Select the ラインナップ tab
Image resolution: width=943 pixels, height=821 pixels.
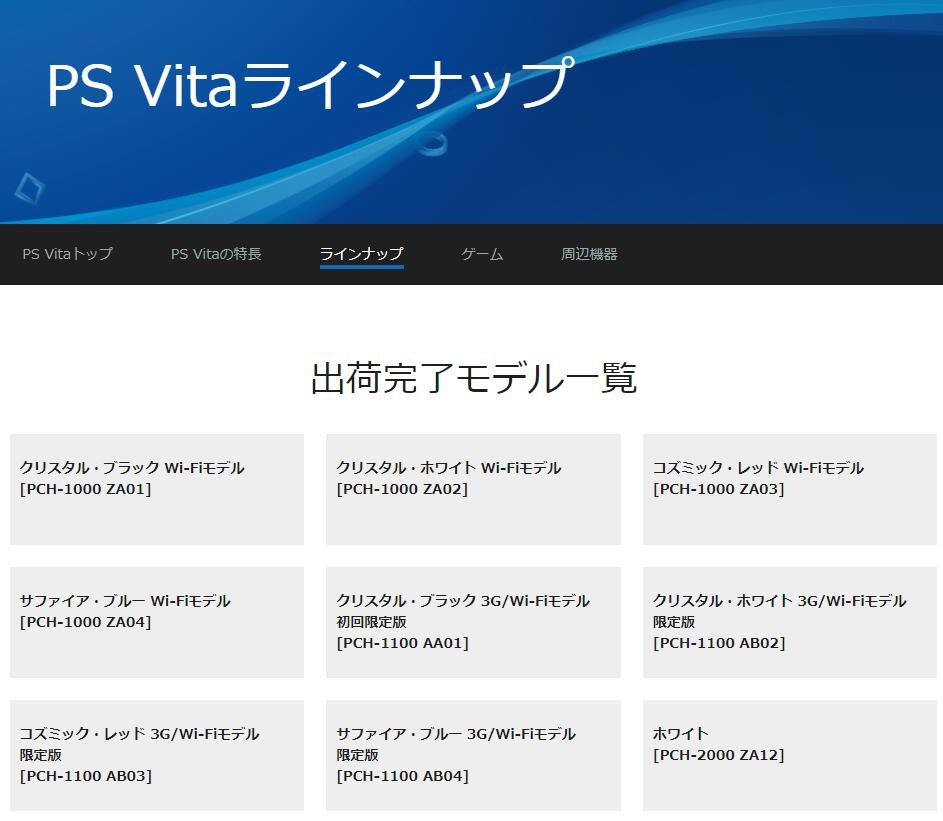pyautogui.click(x=361, y=254)
